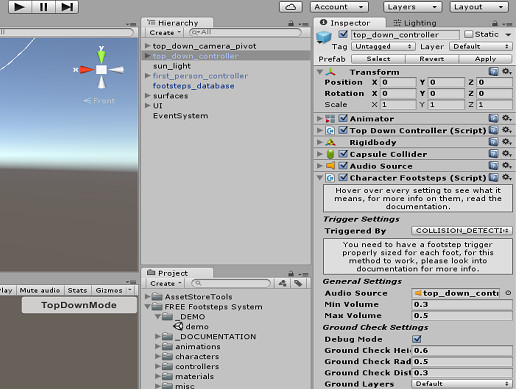This screenshot has height=389, width=516.
Task: Select sun_light in the Hierarchy
Action: coord(172,66)
